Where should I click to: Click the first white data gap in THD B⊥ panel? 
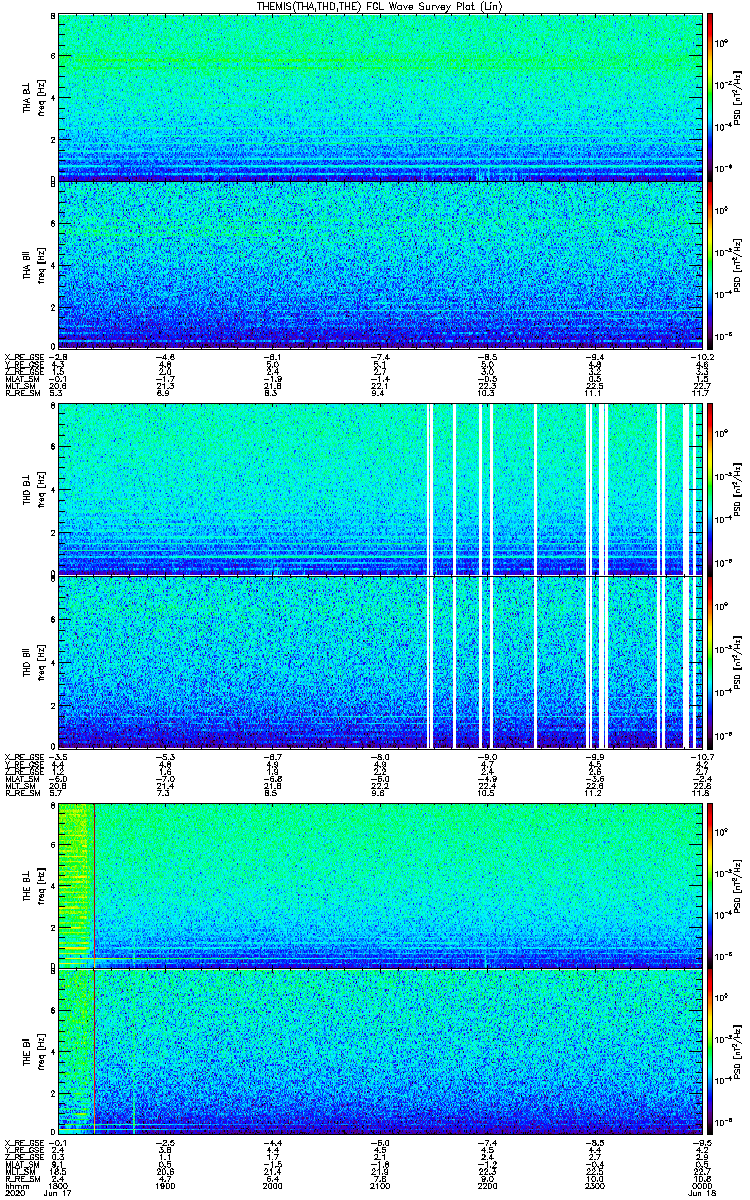(430, 488)
